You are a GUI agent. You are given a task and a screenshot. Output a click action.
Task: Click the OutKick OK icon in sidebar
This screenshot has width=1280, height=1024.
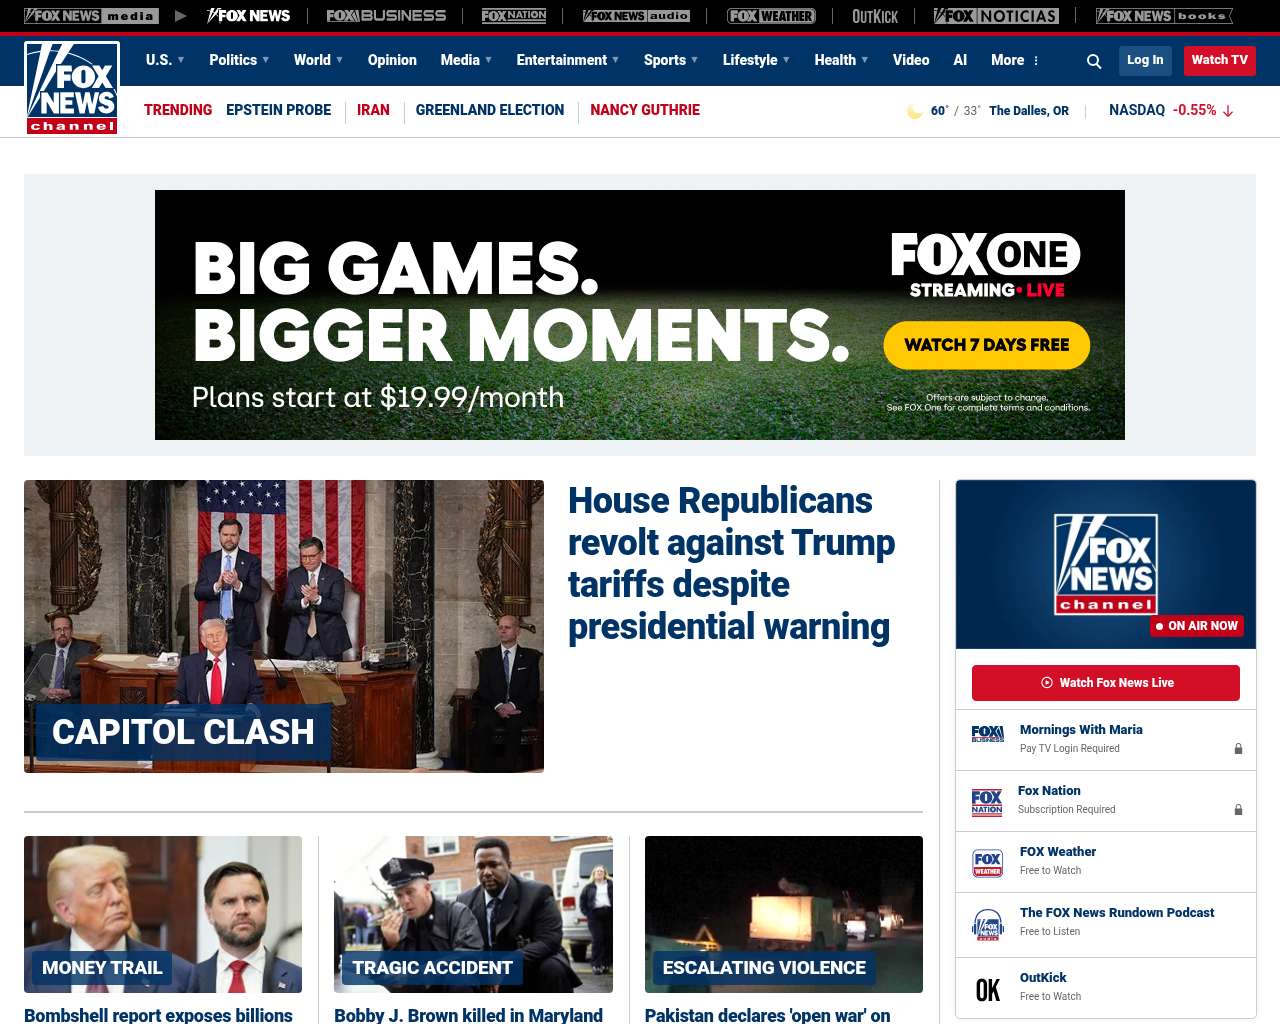988,989
